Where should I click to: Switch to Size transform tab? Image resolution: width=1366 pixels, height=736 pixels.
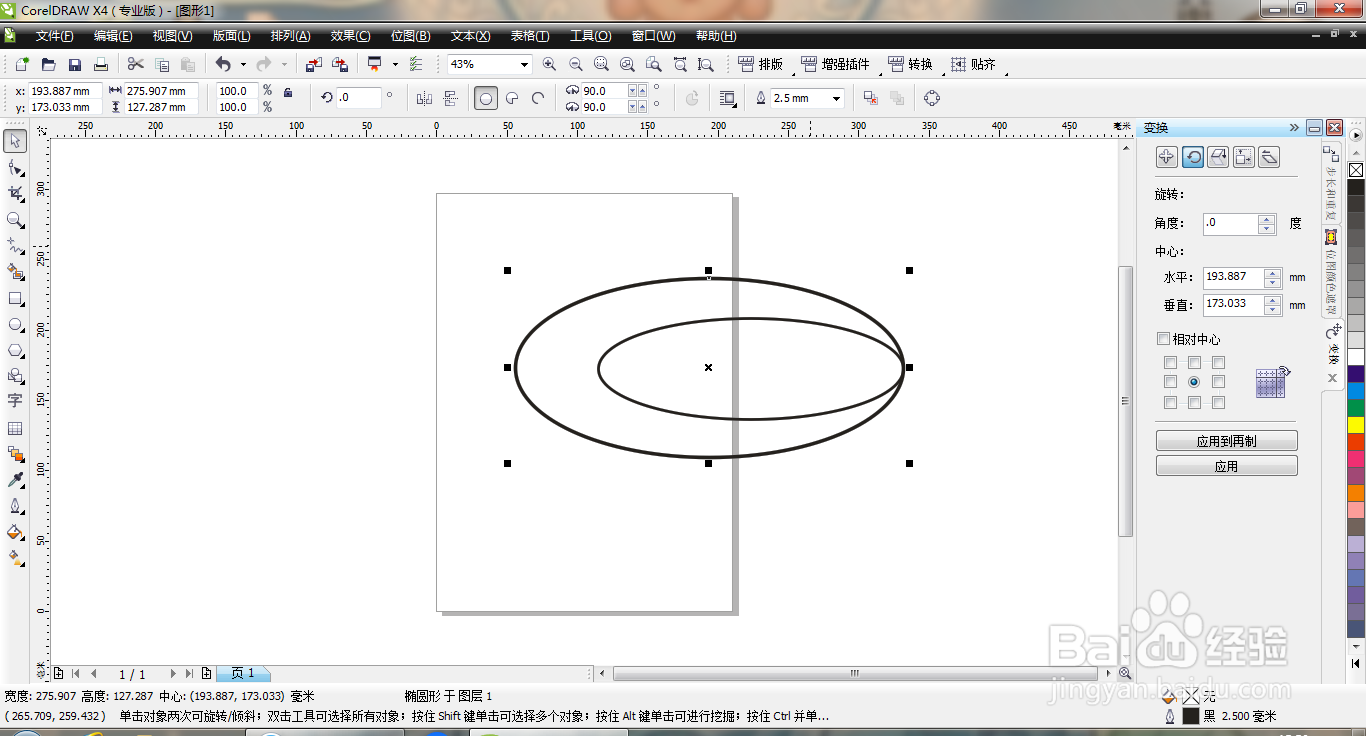(x=1243, y=157)
